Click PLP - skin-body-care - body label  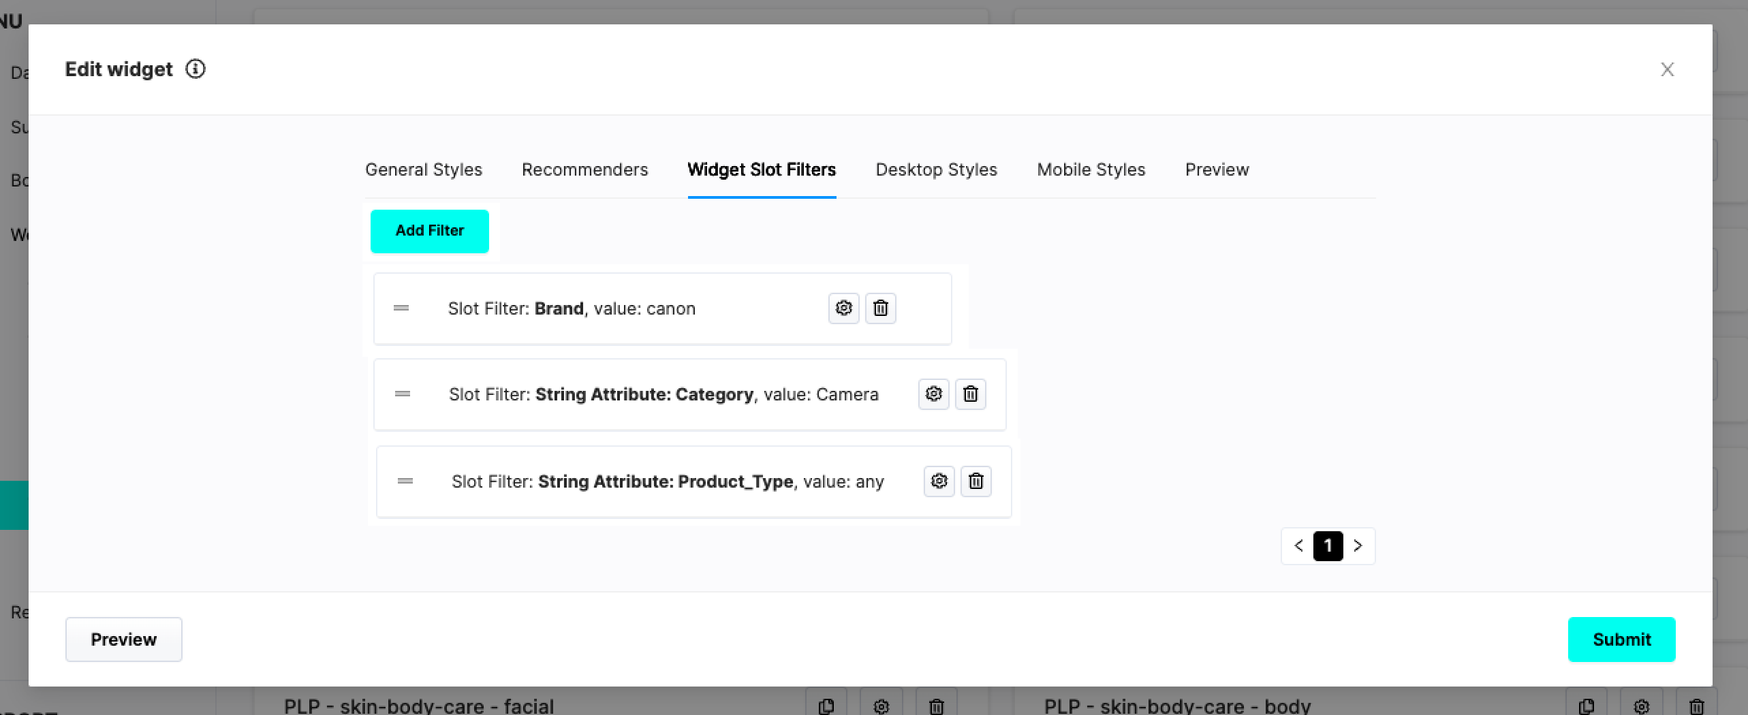tap(1178, 705)
